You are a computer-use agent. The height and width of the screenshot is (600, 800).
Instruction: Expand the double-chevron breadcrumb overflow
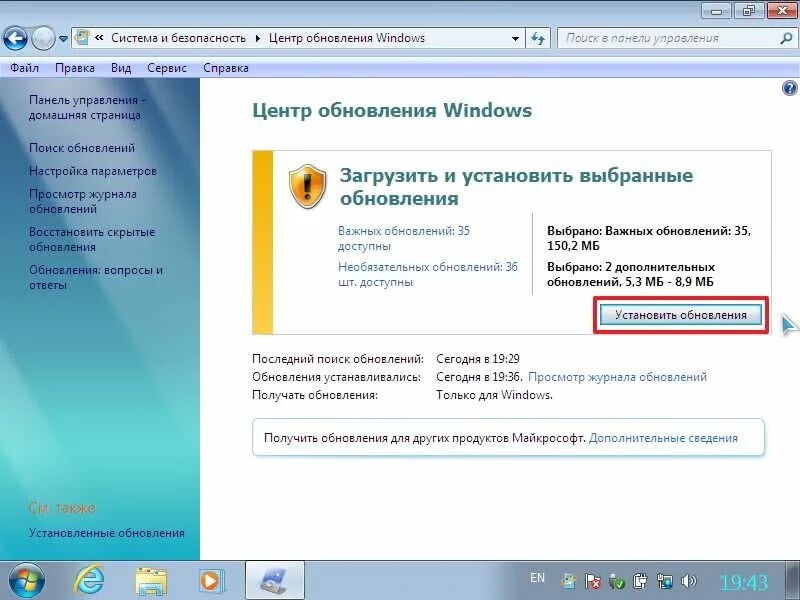(x=99, y=38)
